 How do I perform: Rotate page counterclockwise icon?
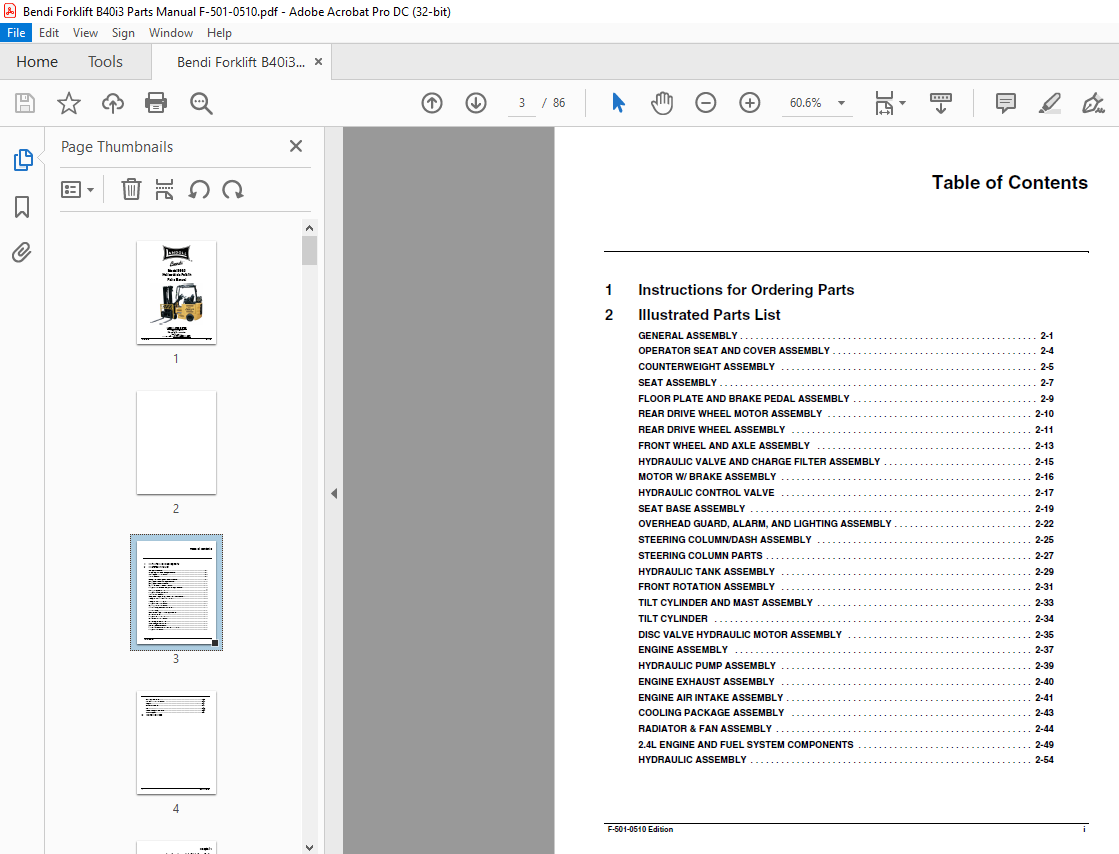click(x=199, y=190)
